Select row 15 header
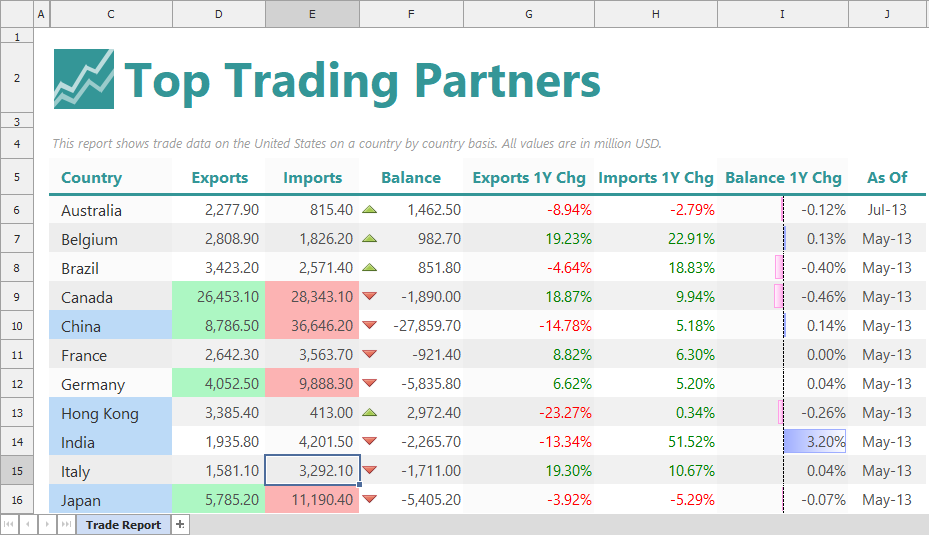The width and height of the screenshot is (929, 535). [17, 470]
